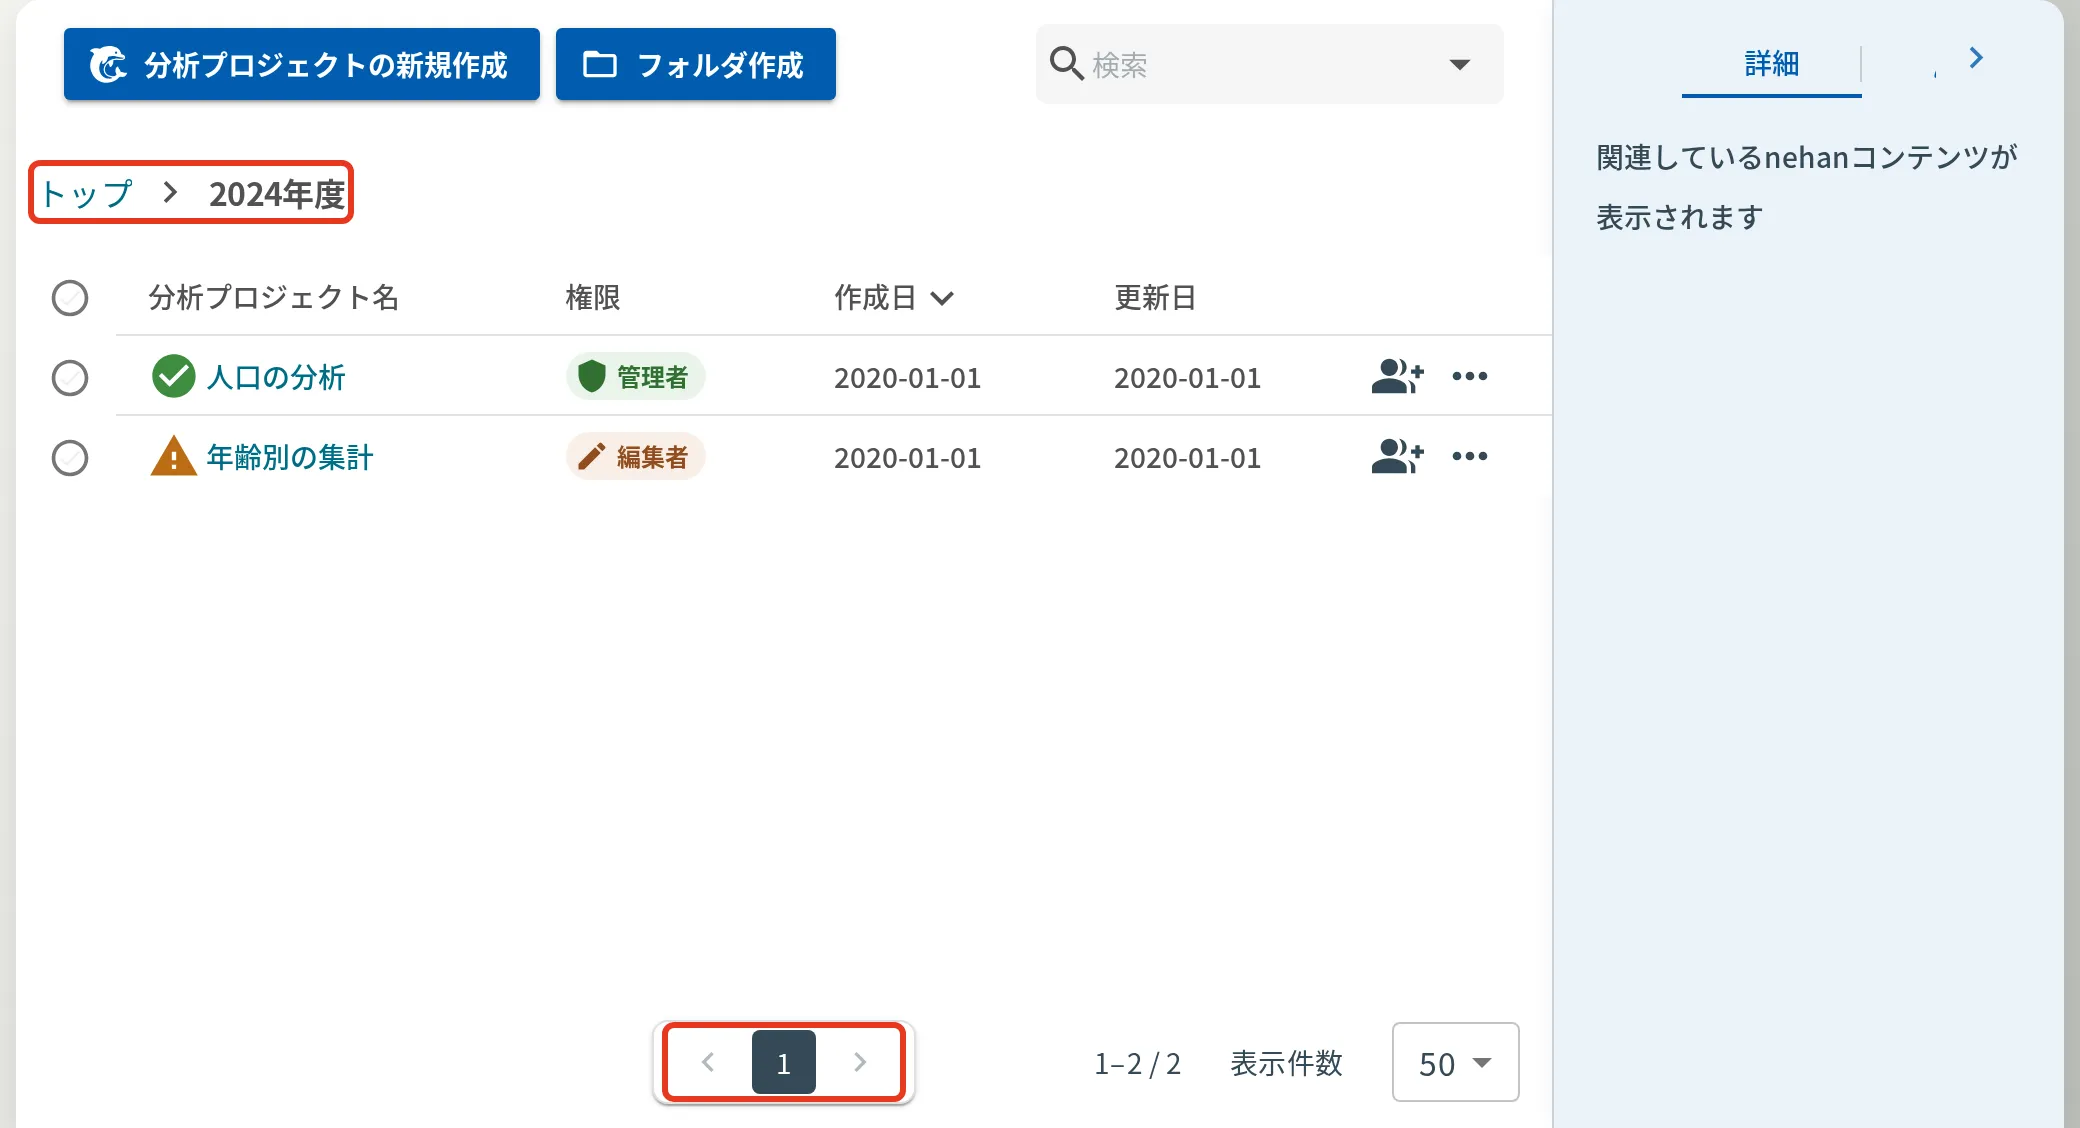Click the 2024年度 breadcrumb item
2080x1128 pixels.
277,193
